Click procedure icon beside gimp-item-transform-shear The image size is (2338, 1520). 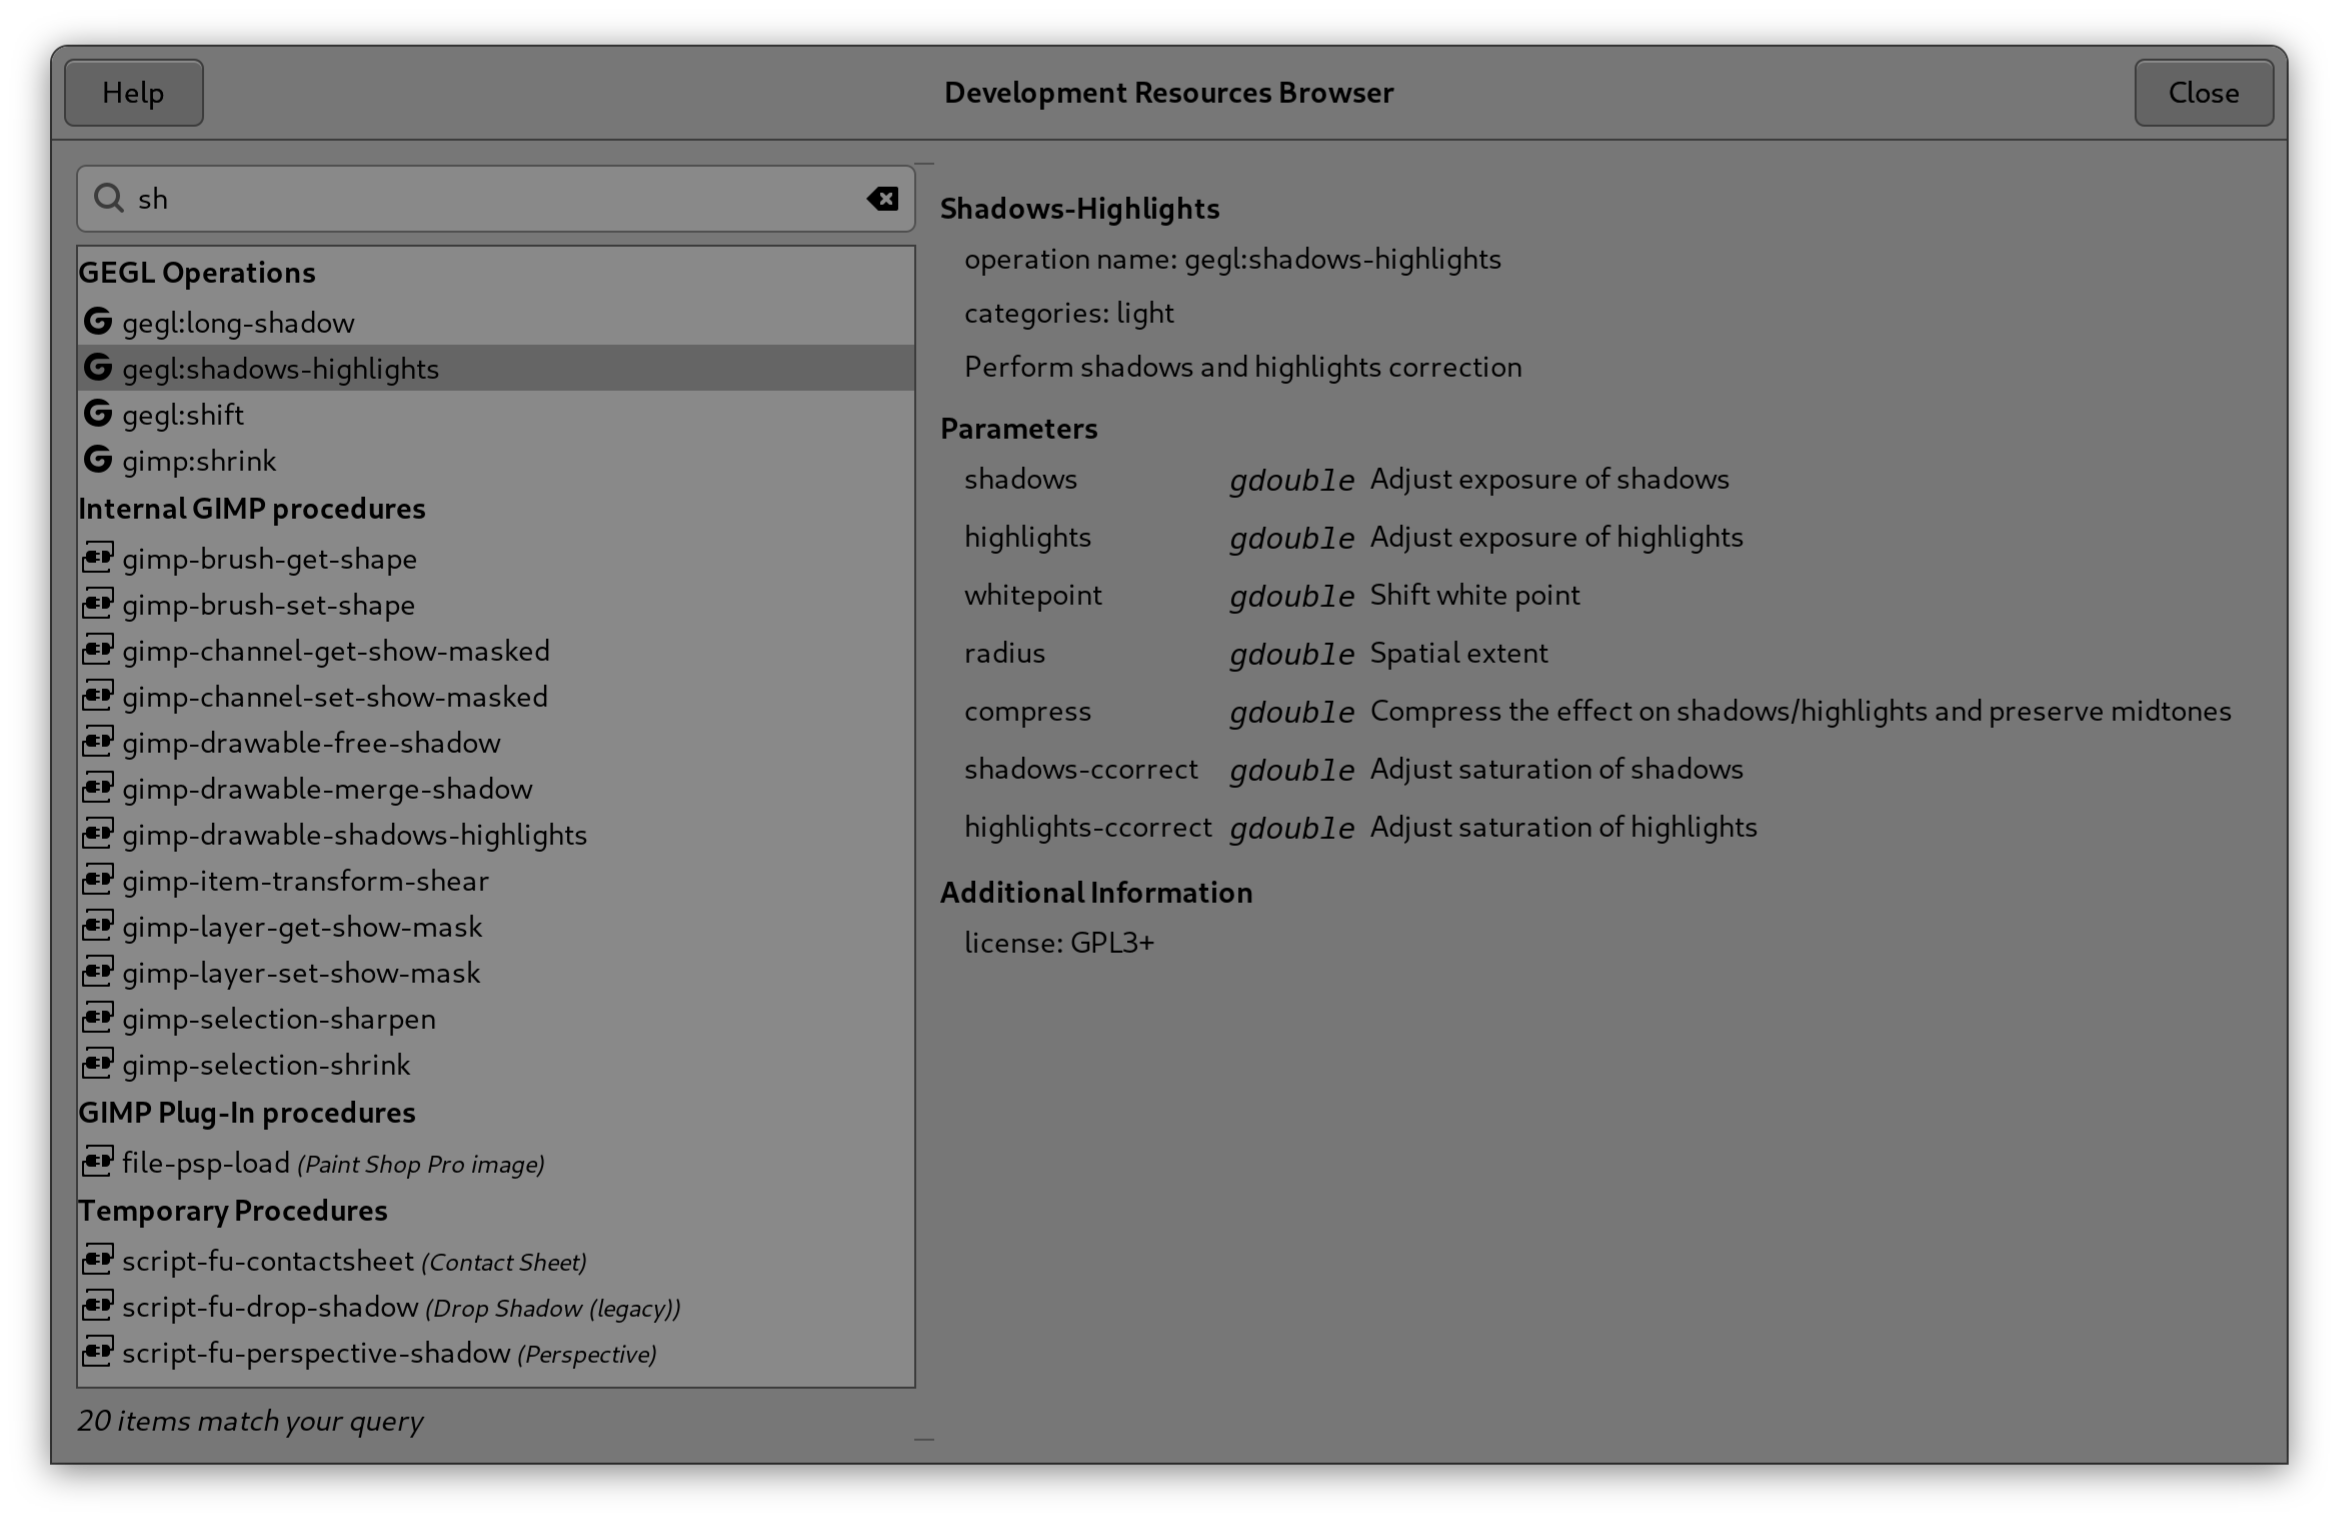pos(97,880)
